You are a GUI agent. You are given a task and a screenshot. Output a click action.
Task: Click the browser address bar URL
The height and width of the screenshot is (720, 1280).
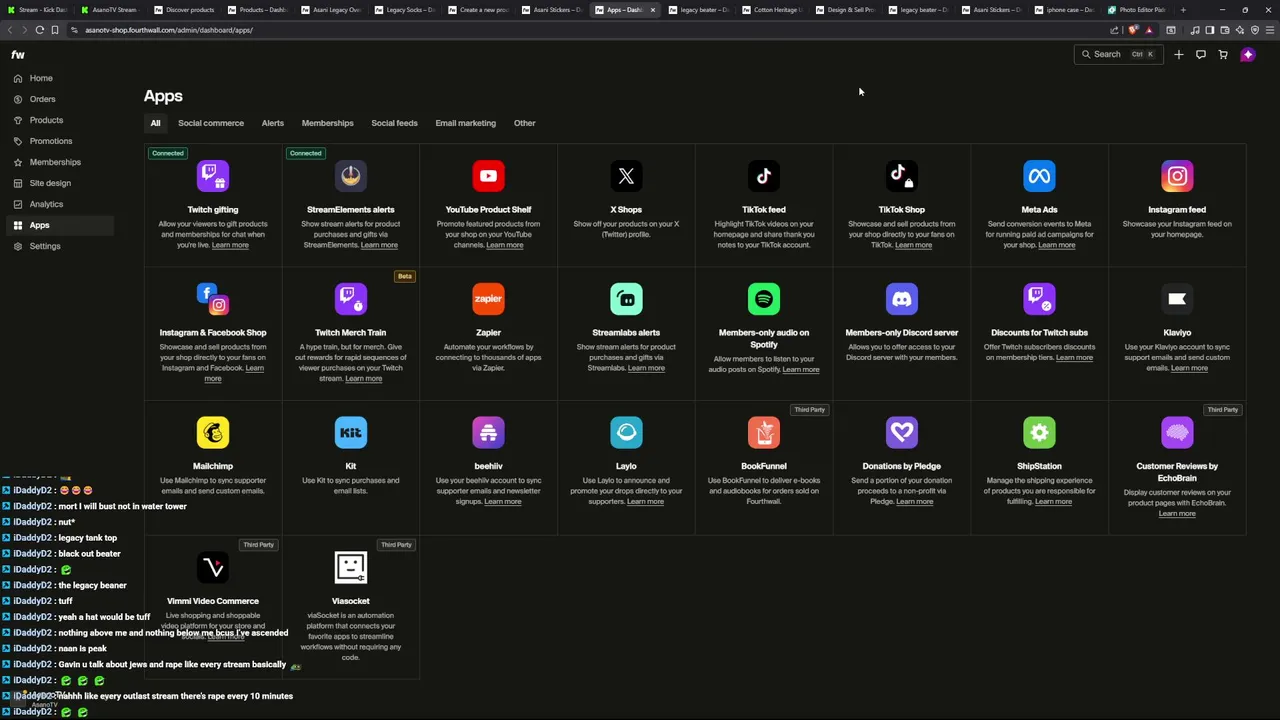169,30
